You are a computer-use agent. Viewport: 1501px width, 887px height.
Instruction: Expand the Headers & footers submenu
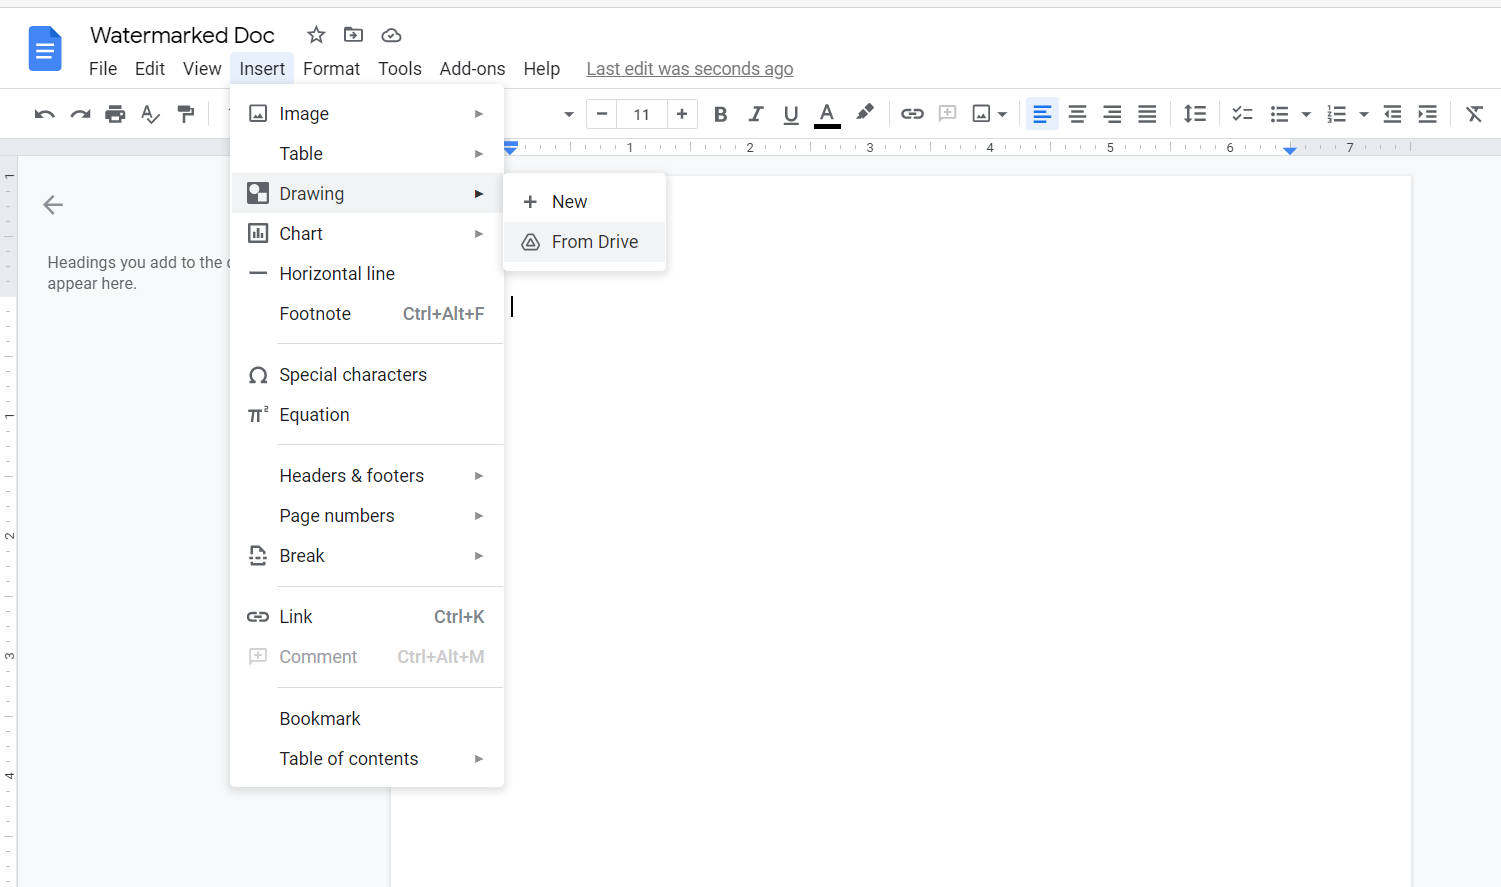point(367,475)
